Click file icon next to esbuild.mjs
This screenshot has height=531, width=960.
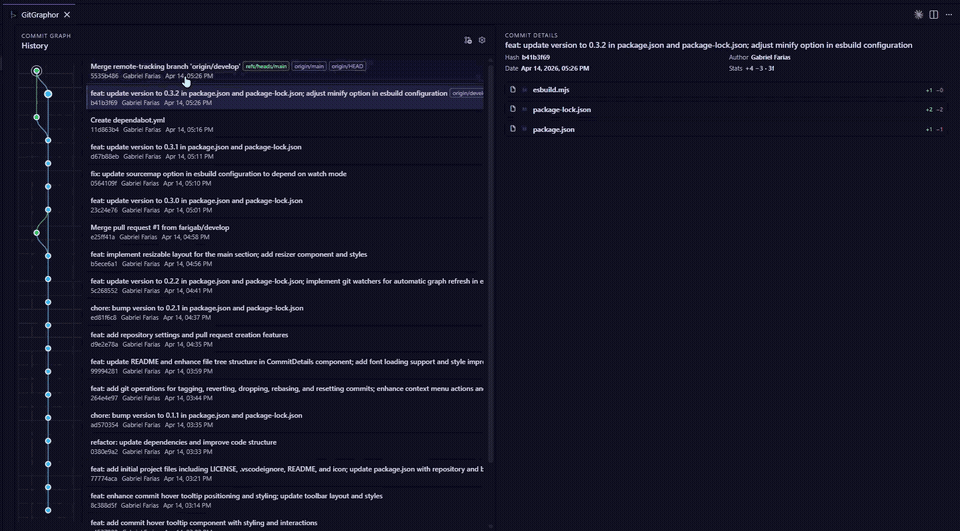click(513, 89)
